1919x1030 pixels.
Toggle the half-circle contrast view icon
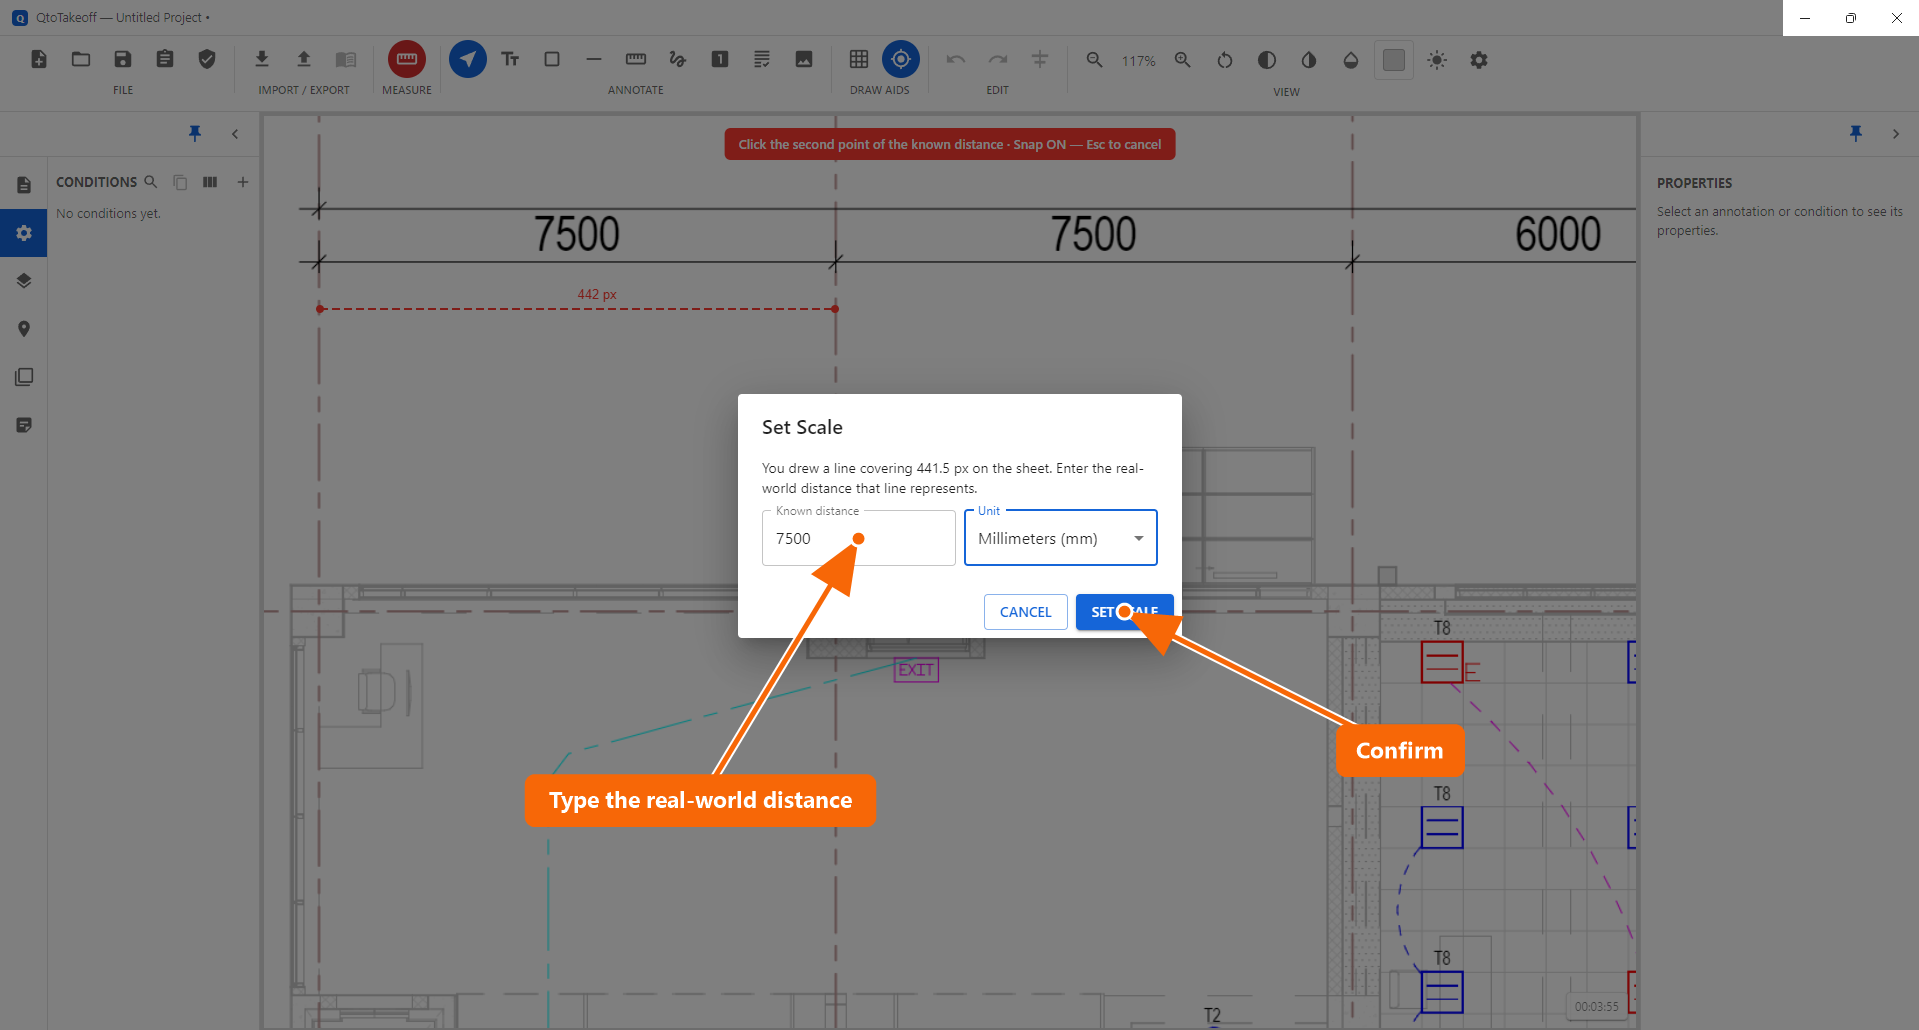pos(1267,60)
